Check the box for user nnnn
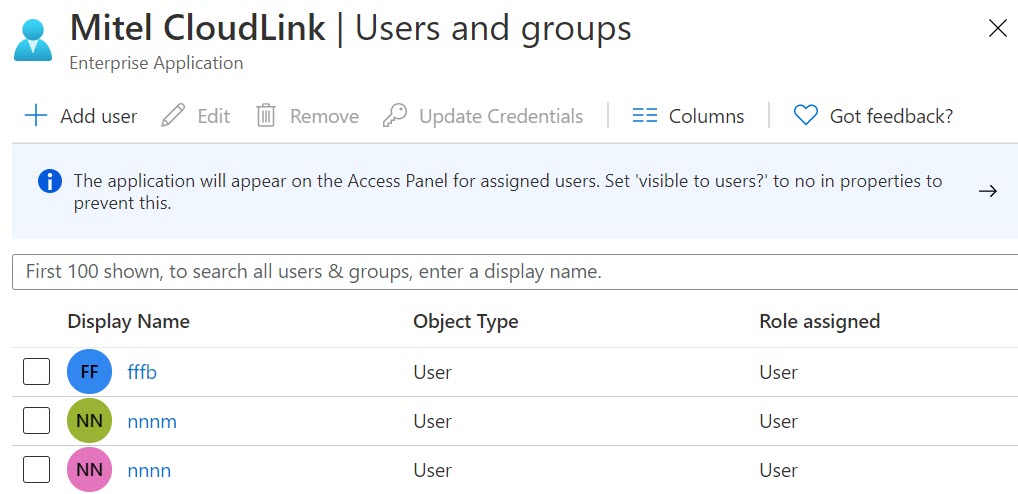 point(36,469)
